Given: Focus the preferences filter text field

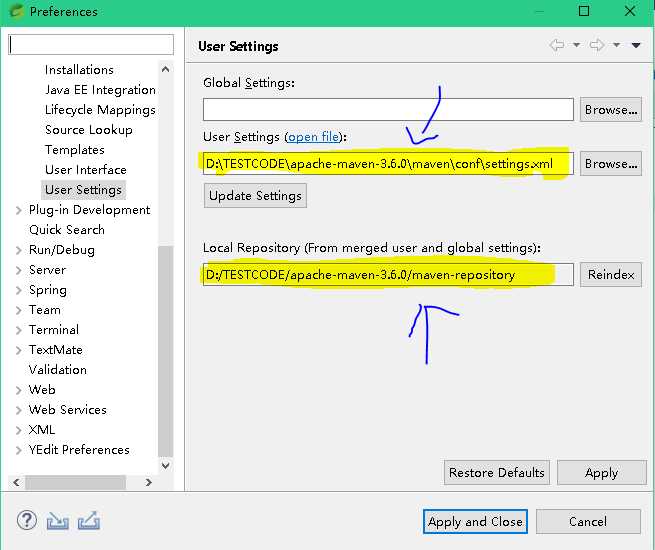Looking at the screenshot, I should pyautogui.click(x=91, y=44).
